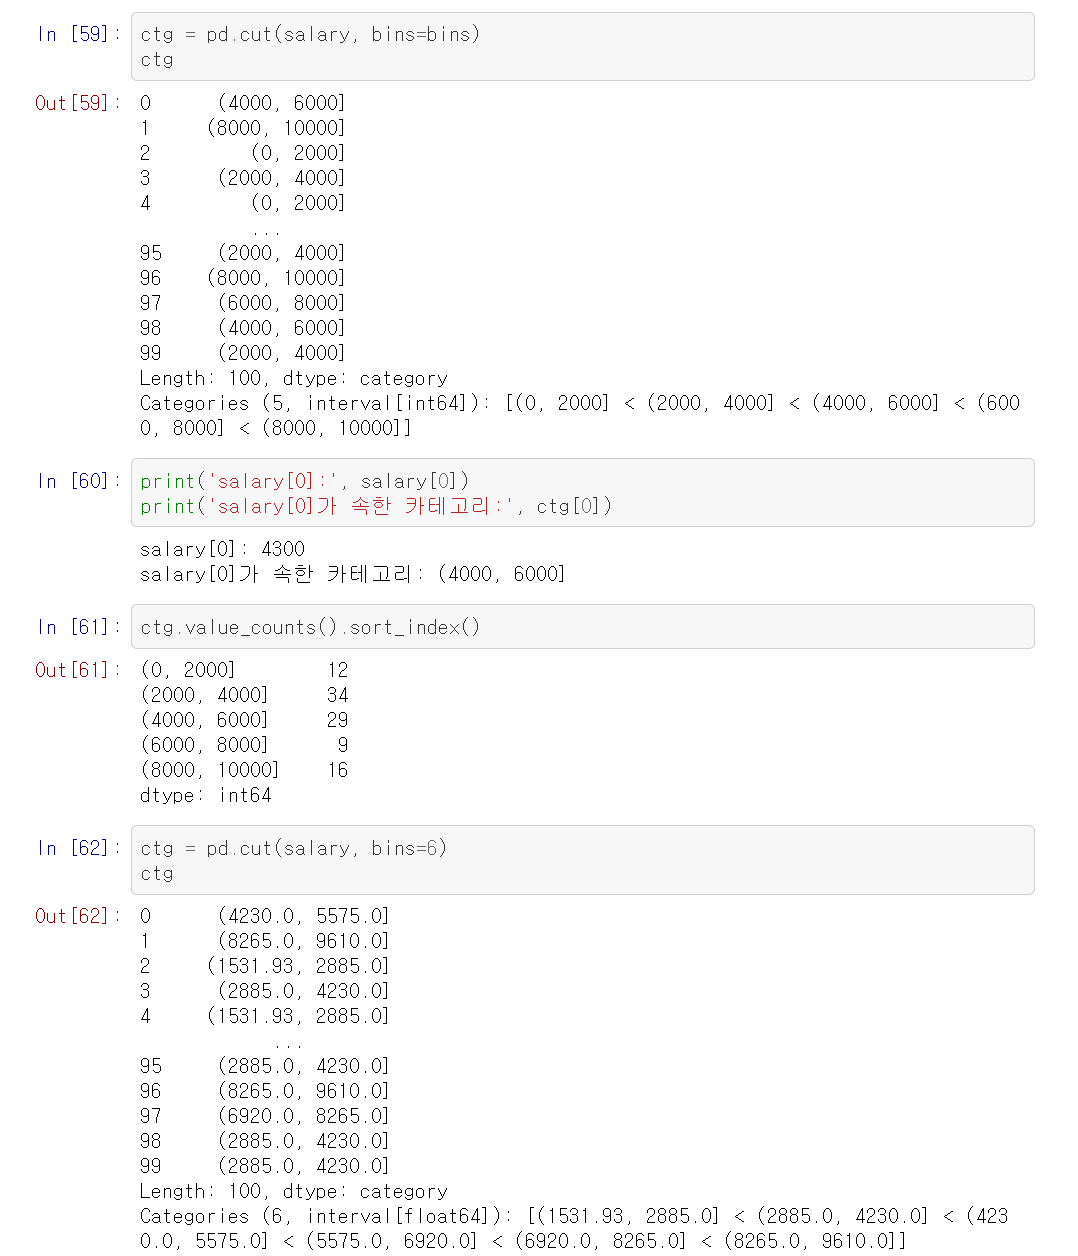
Task: Click the code cell In [61] input area
Action: tap(582, 627)
